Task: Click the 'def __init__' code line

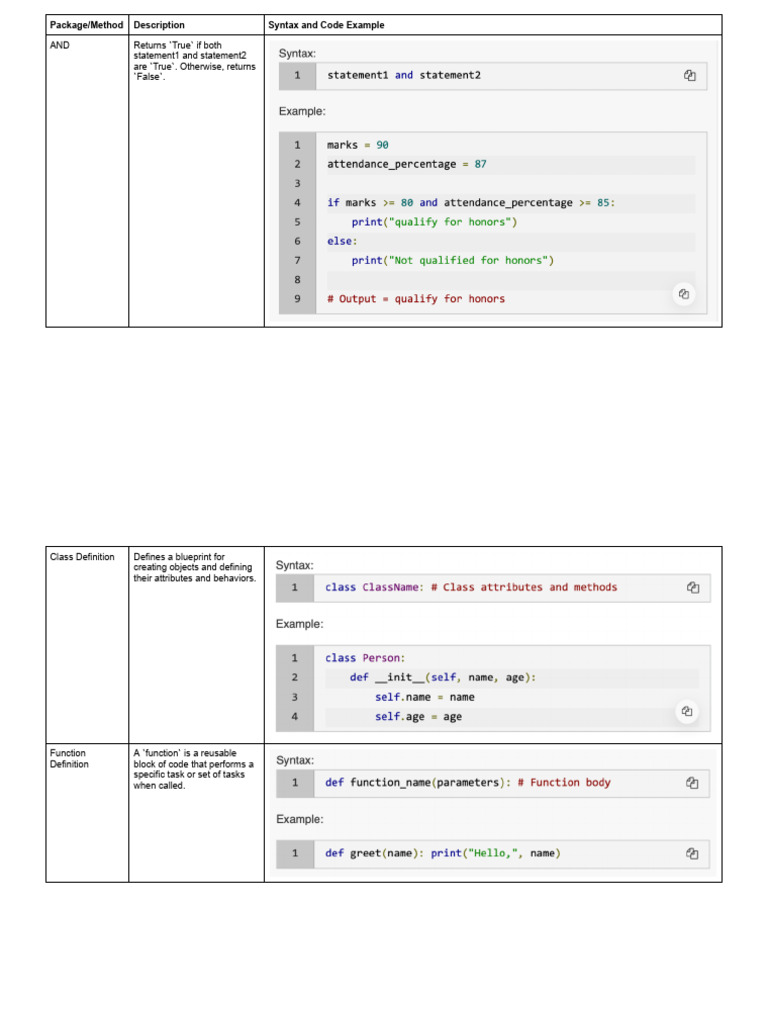Action: 443,678
